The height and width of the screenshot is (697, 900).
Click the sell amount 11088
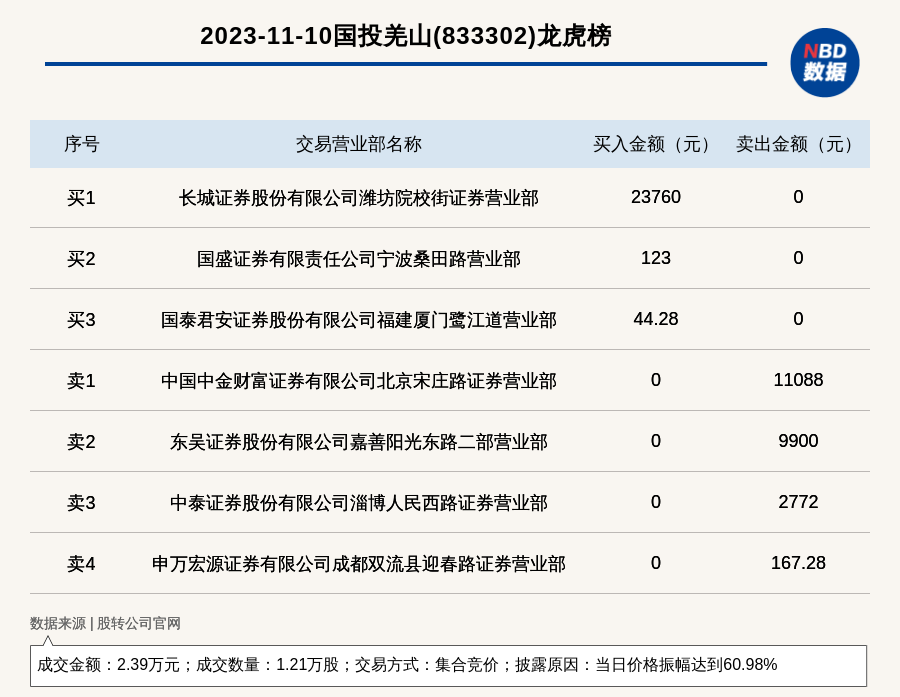tap(798, 380)
